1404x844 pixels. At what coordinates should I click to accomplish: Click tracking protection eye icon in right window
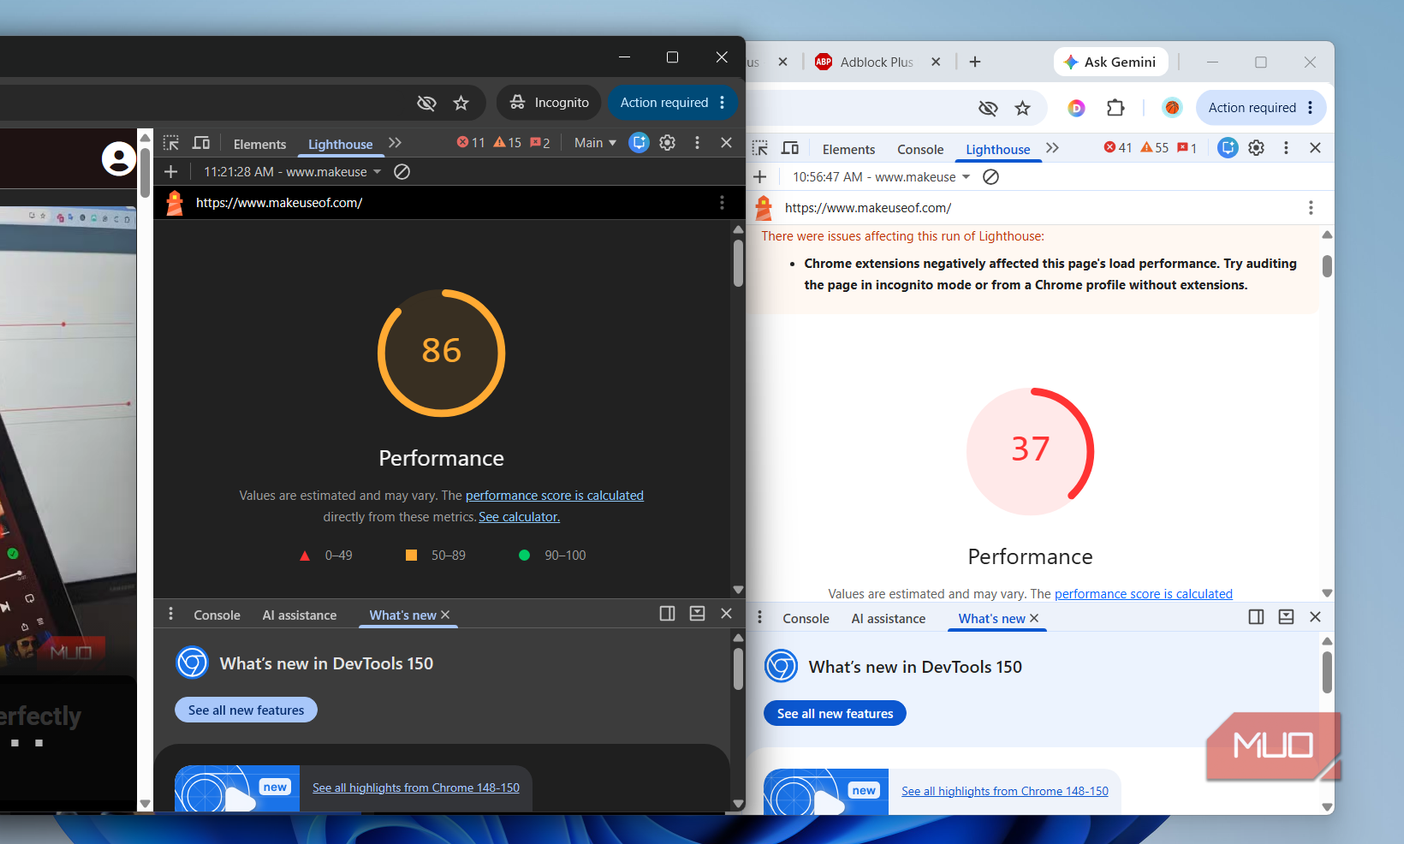(988, 108)
